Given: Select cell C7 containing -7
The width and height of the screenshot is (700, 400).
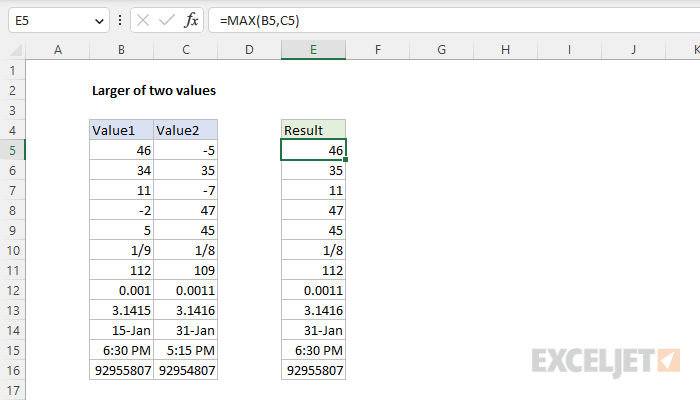Looking at the screenshot, I should pyautogui.click(x=186, y=191).
